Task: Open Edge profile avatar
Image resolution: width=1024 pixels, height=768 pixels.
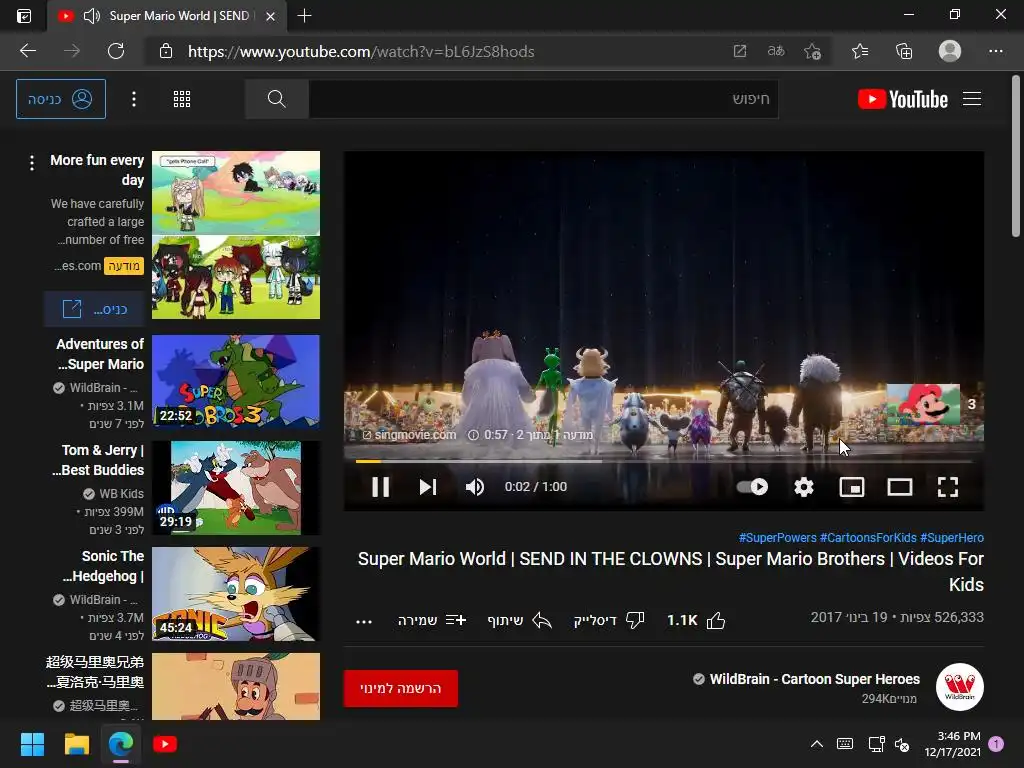Action: tap(950, 51)
